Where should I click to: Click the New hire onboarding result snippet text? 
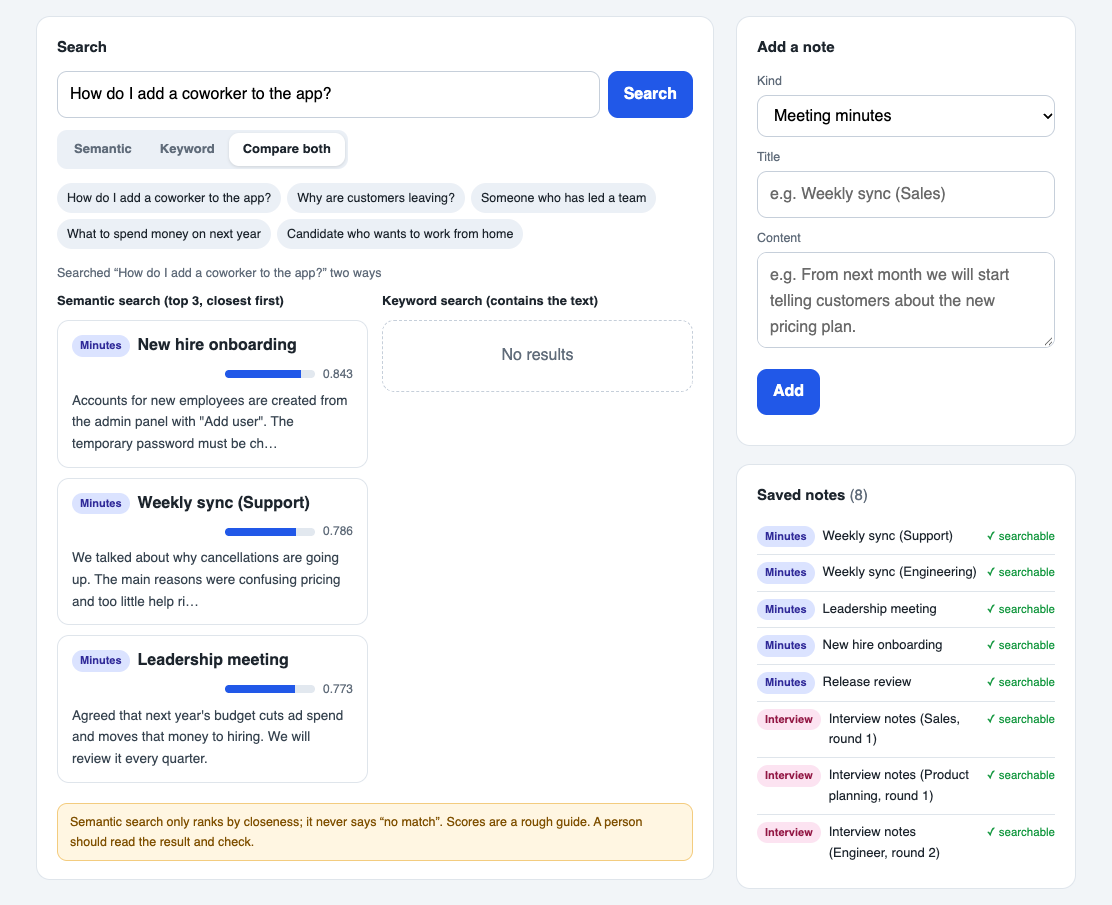click(x=210, y=422)
